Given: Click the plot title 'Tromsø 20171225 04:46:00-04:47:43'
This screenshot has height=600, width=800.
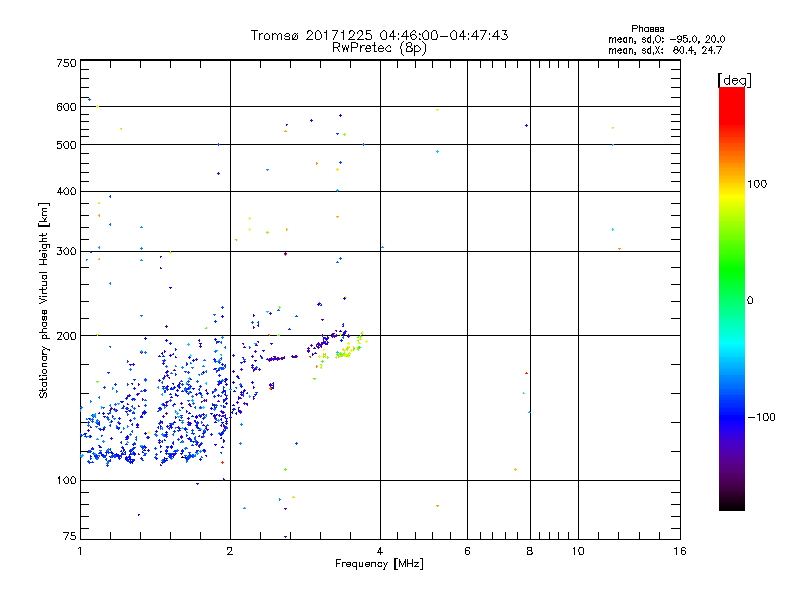Looking at the screenshot, I should point(379,35).
